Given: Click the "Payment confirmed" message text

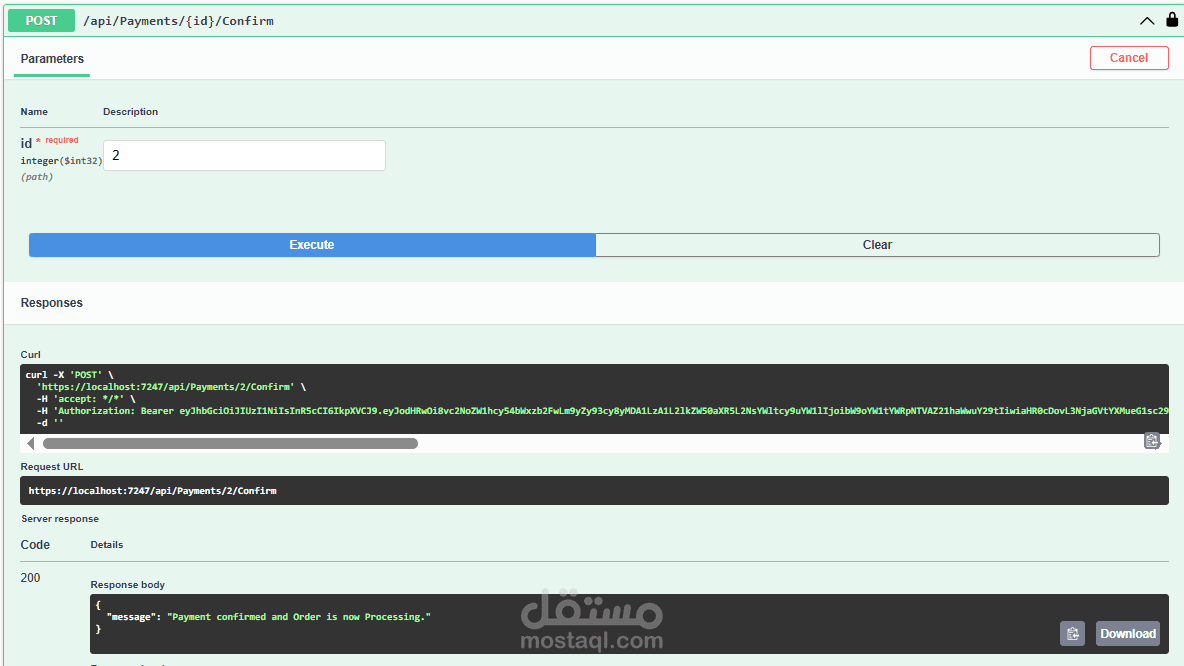Looking at the screenshot, I should tap(299, 617).
